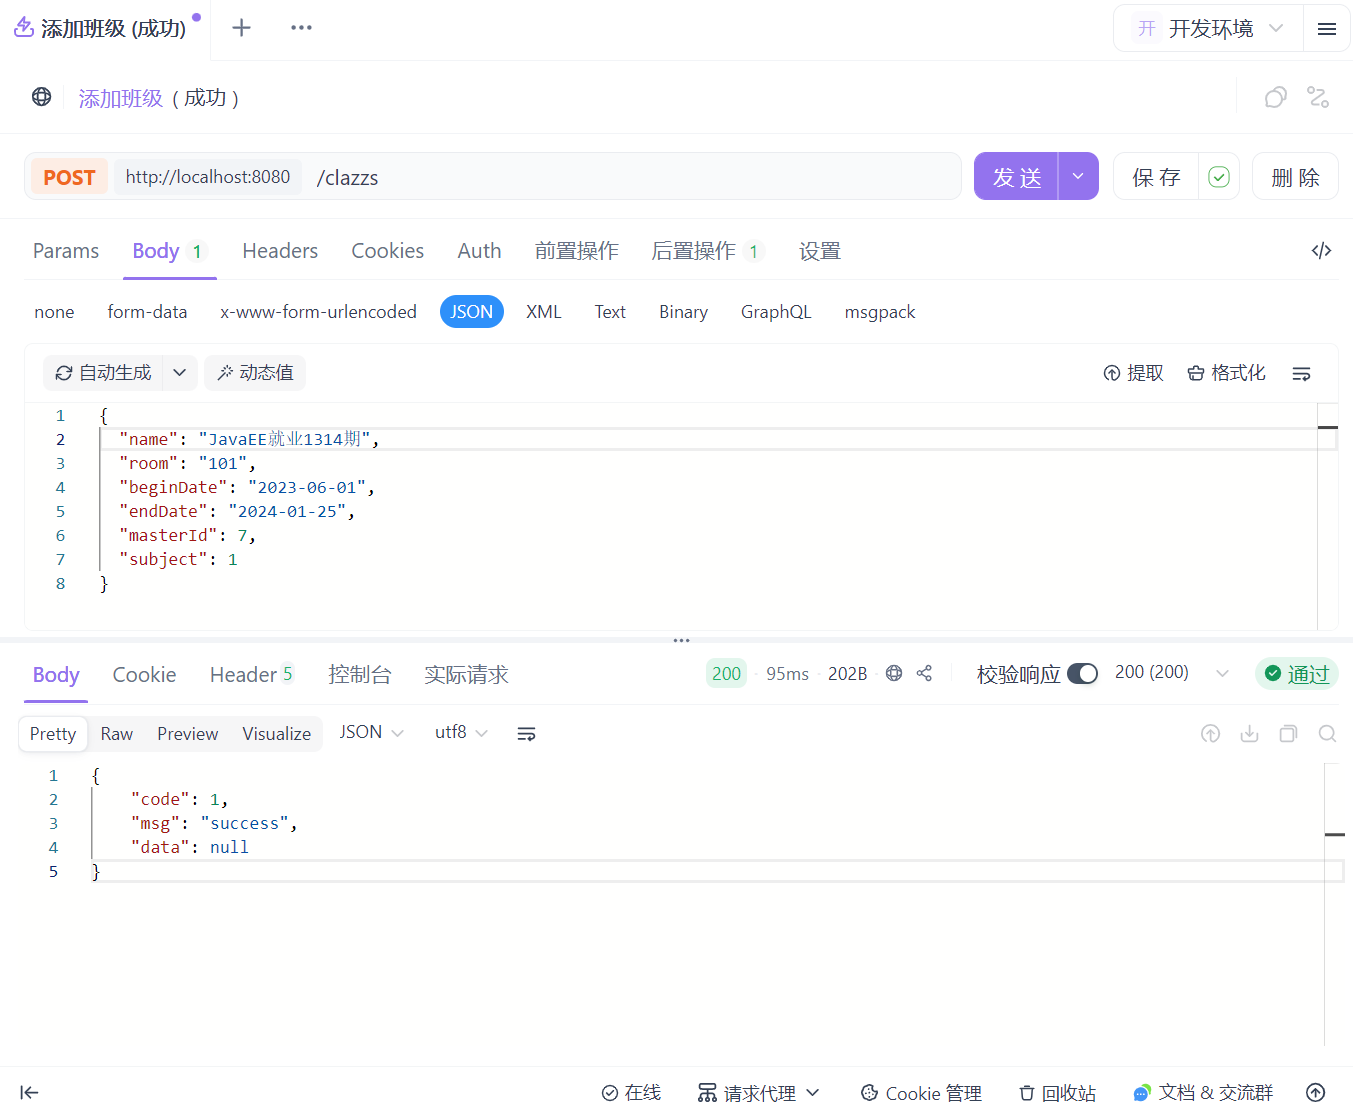Copy the response body with the copy icon

point(1288,734)
